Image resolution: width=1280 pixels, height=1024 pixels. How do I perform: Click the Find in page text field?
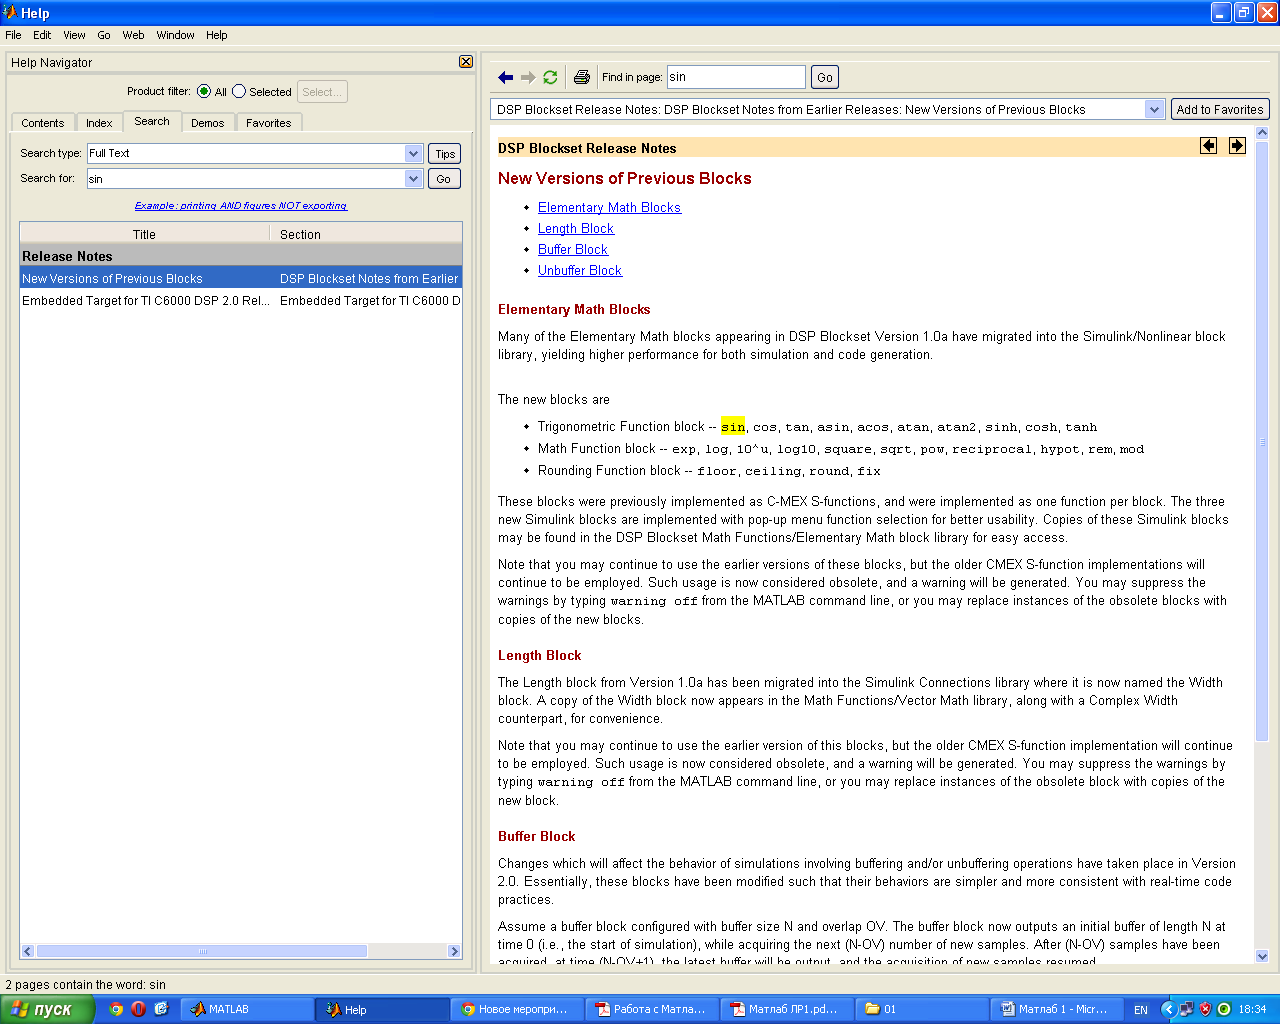coord(736,77)
